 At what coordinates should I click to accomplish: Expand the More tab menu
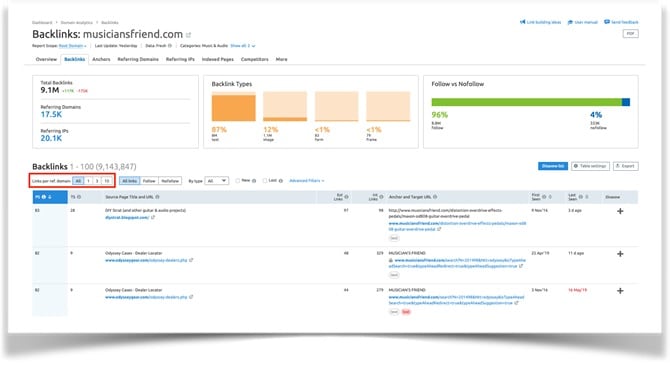[282, 59]
